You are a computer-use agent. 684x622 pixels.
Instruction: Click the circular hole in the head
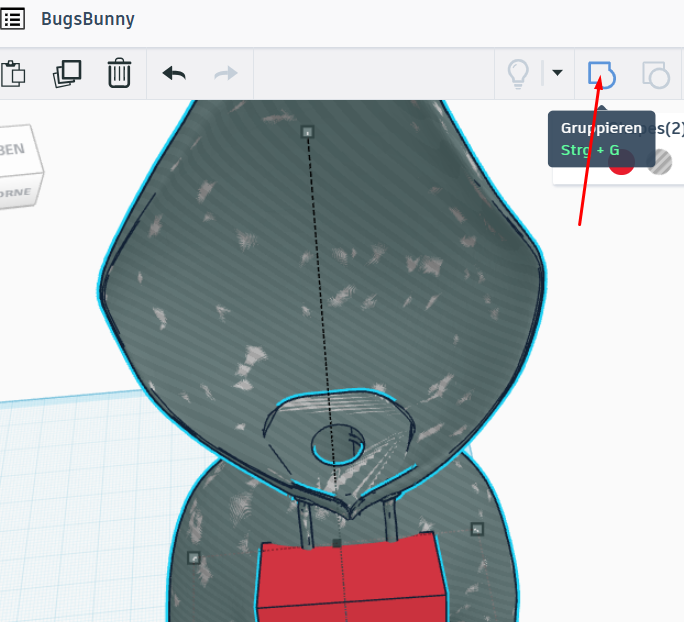[338, 445]
